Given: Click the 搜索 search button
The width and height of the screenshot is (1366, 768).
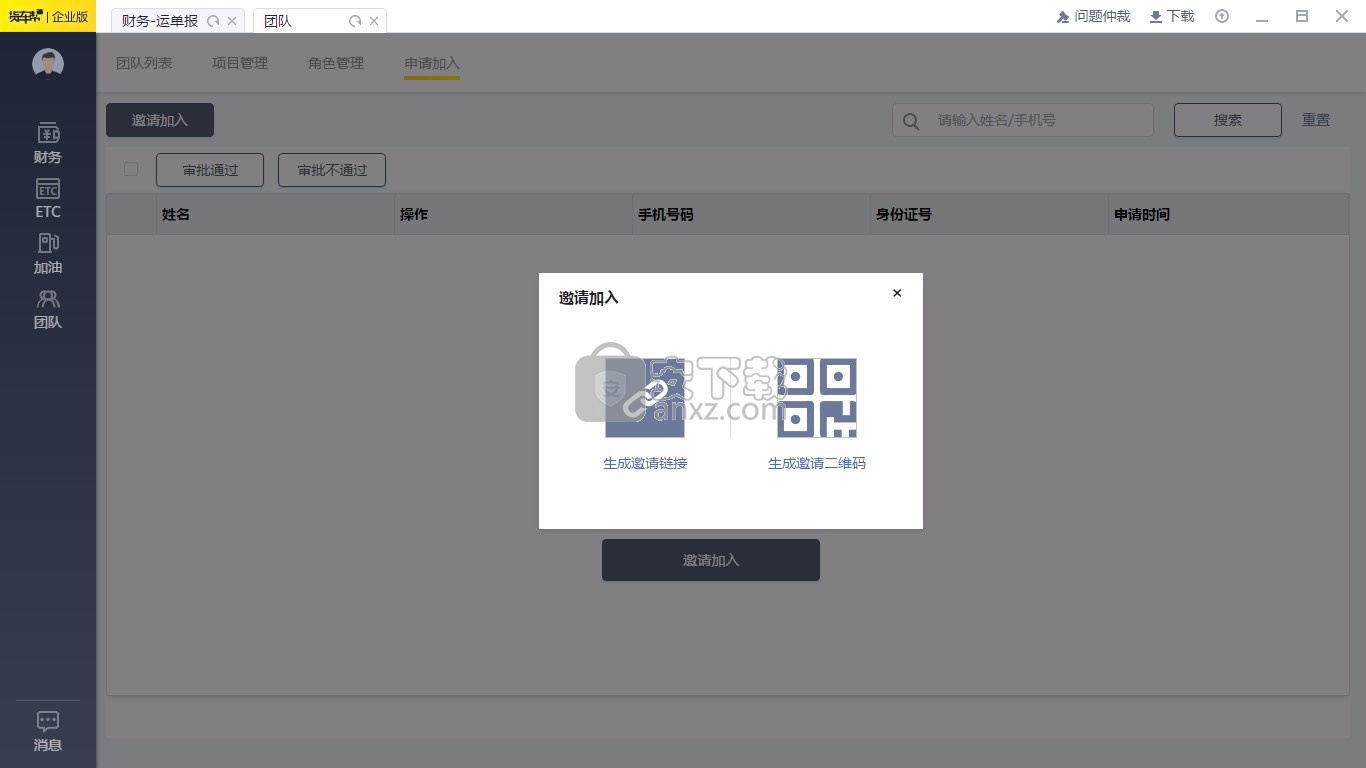Looking at the screenshot, I should point(1228,120).
